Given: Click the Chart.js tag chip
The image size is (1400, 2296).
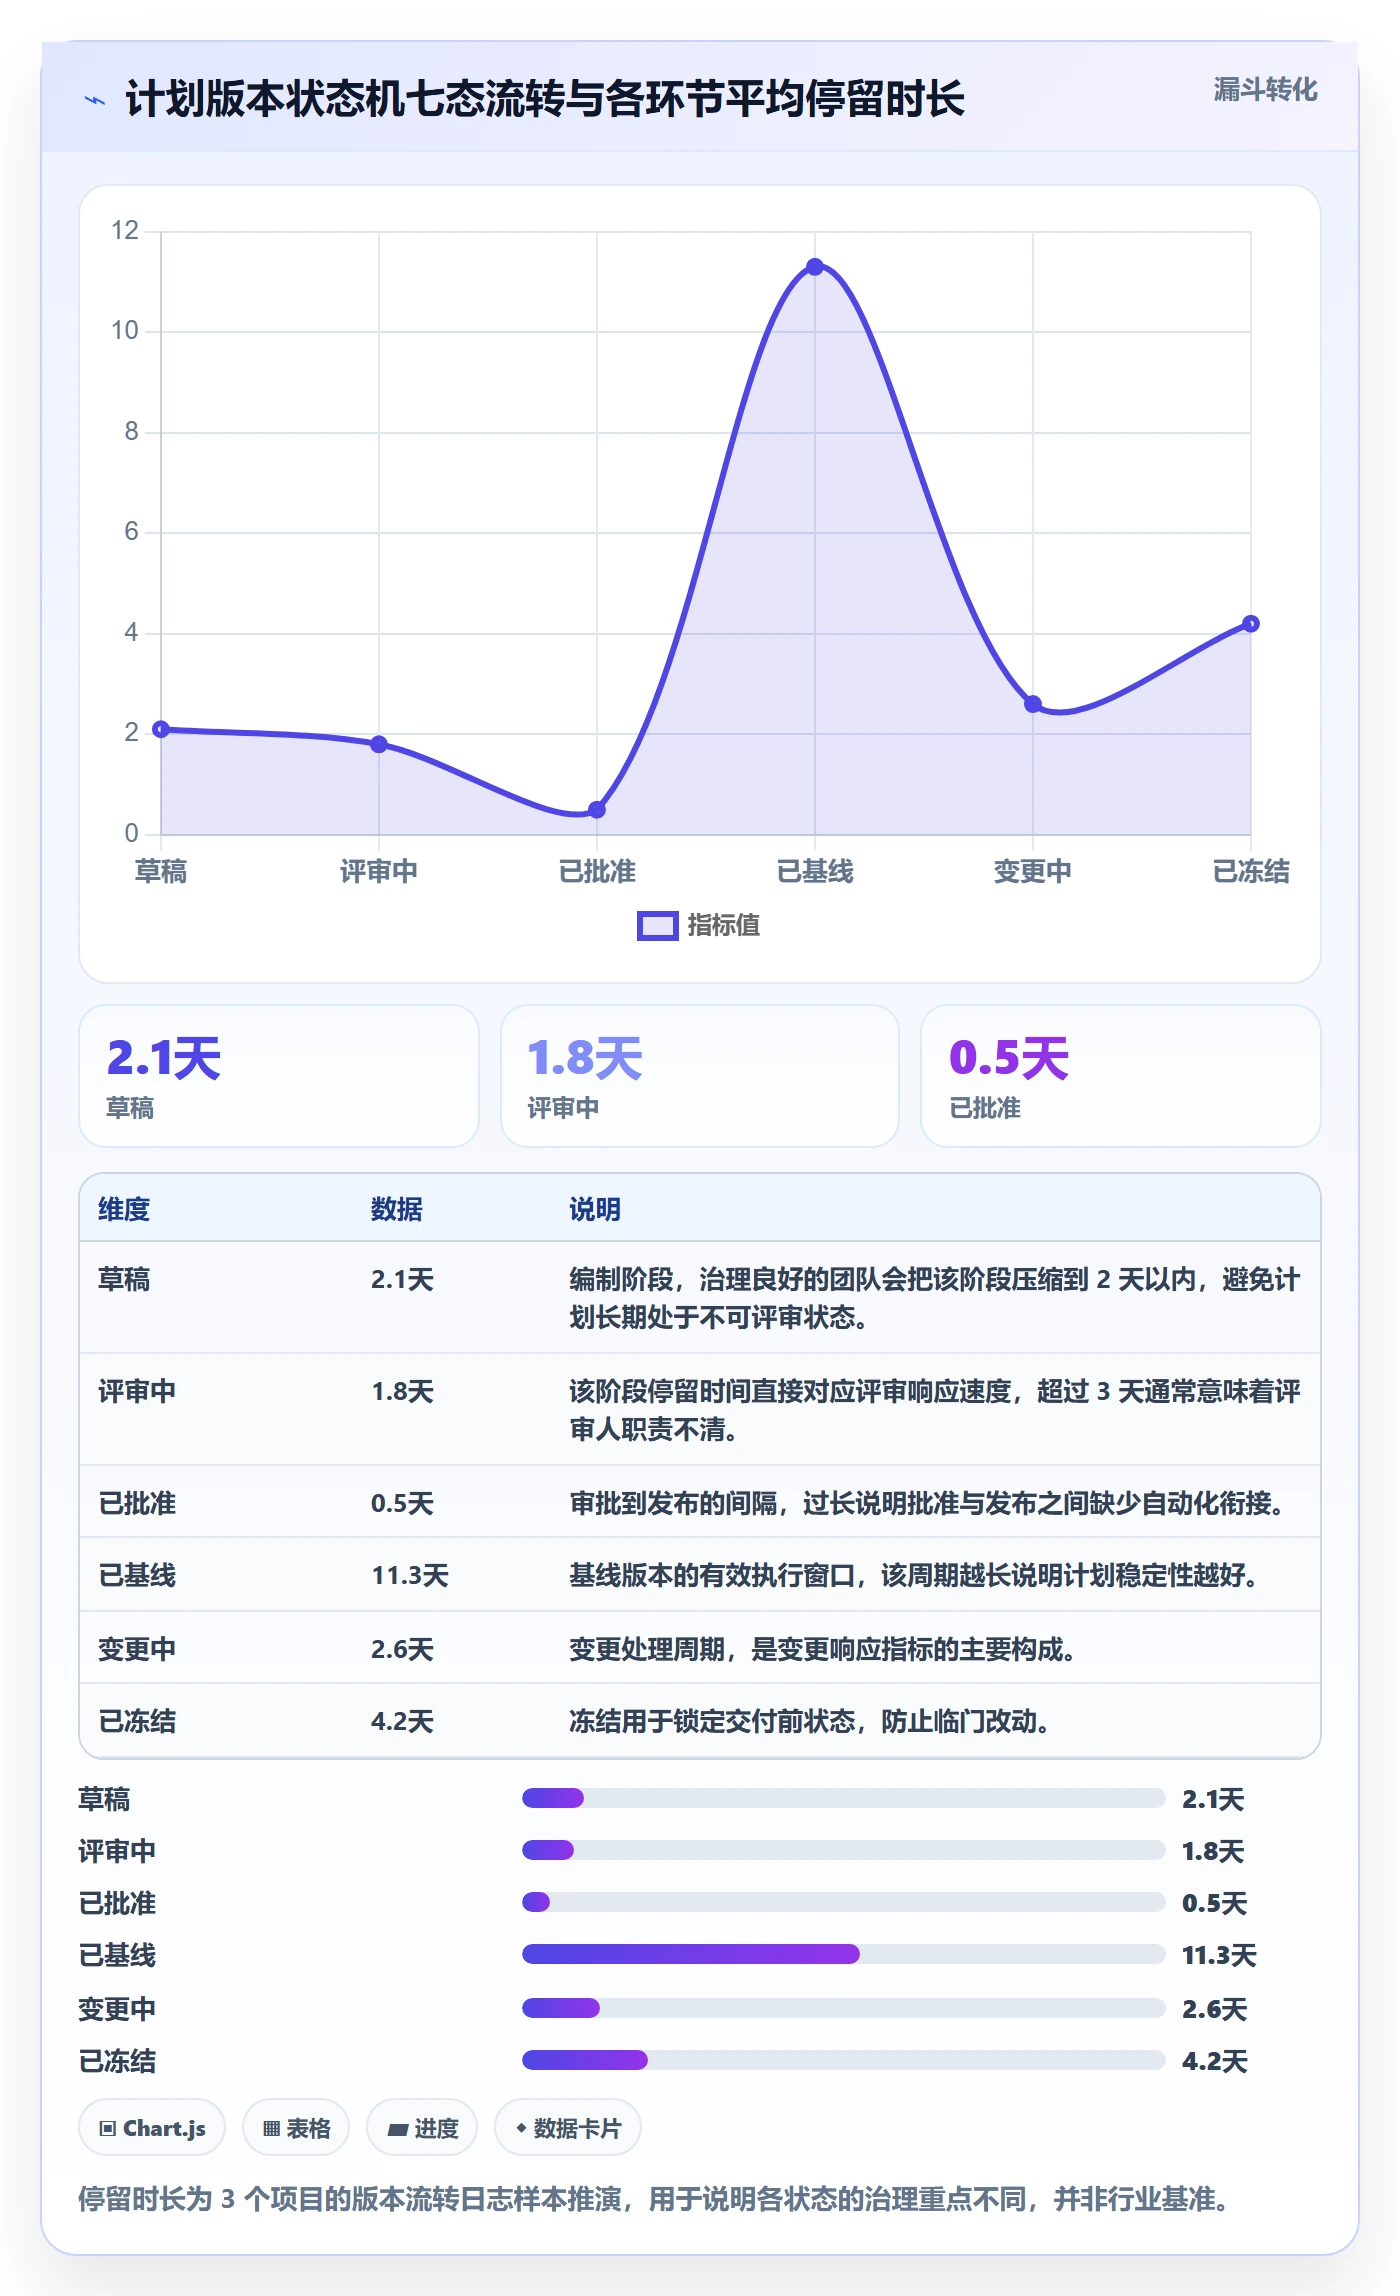Looking at the screenshot, I should coord(152,2128).
